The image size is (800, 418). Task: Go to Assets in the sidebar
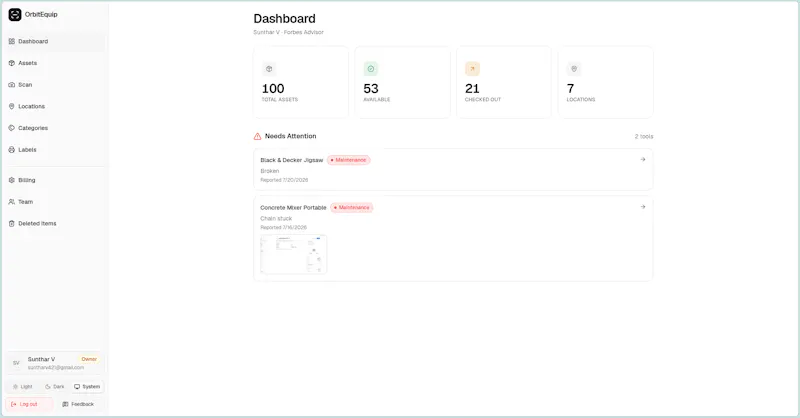55,63
